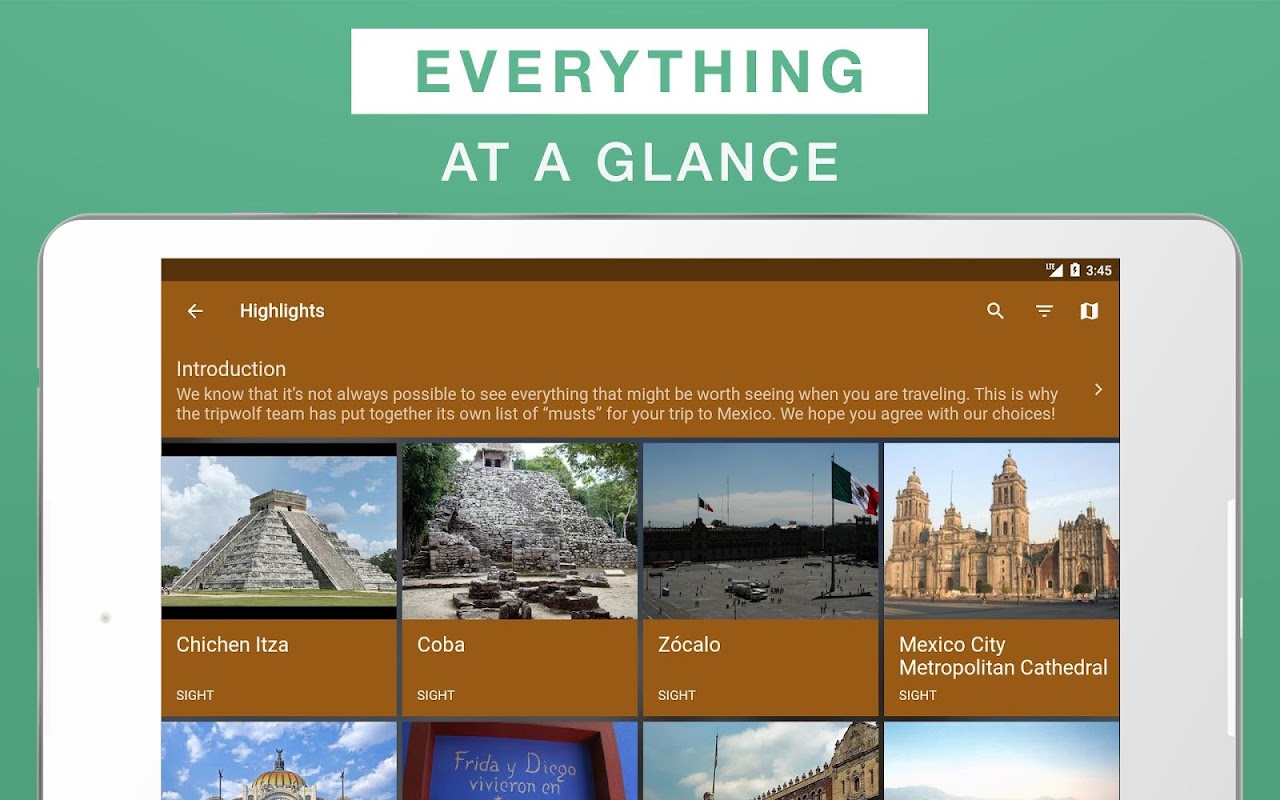Open the Frida y Diego sign photo
This screenshot has height=800, width=1280.
coord(520,761)
